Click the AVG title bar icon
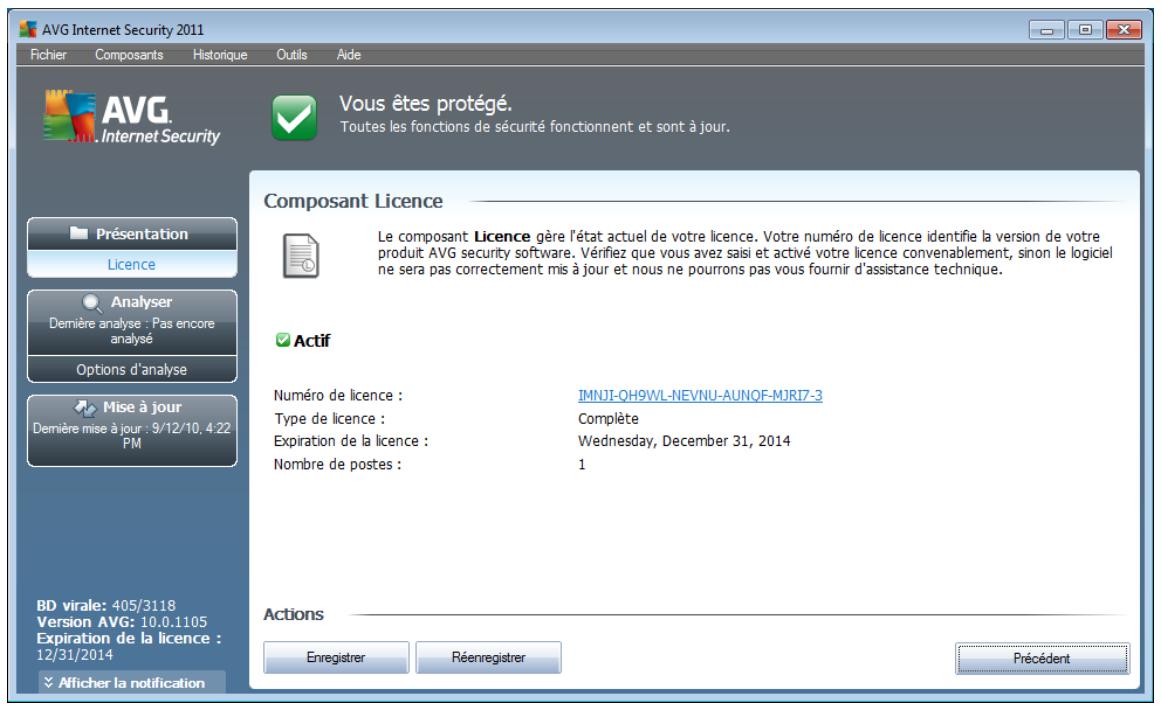 pyautogui.click(x=28, y=29)
